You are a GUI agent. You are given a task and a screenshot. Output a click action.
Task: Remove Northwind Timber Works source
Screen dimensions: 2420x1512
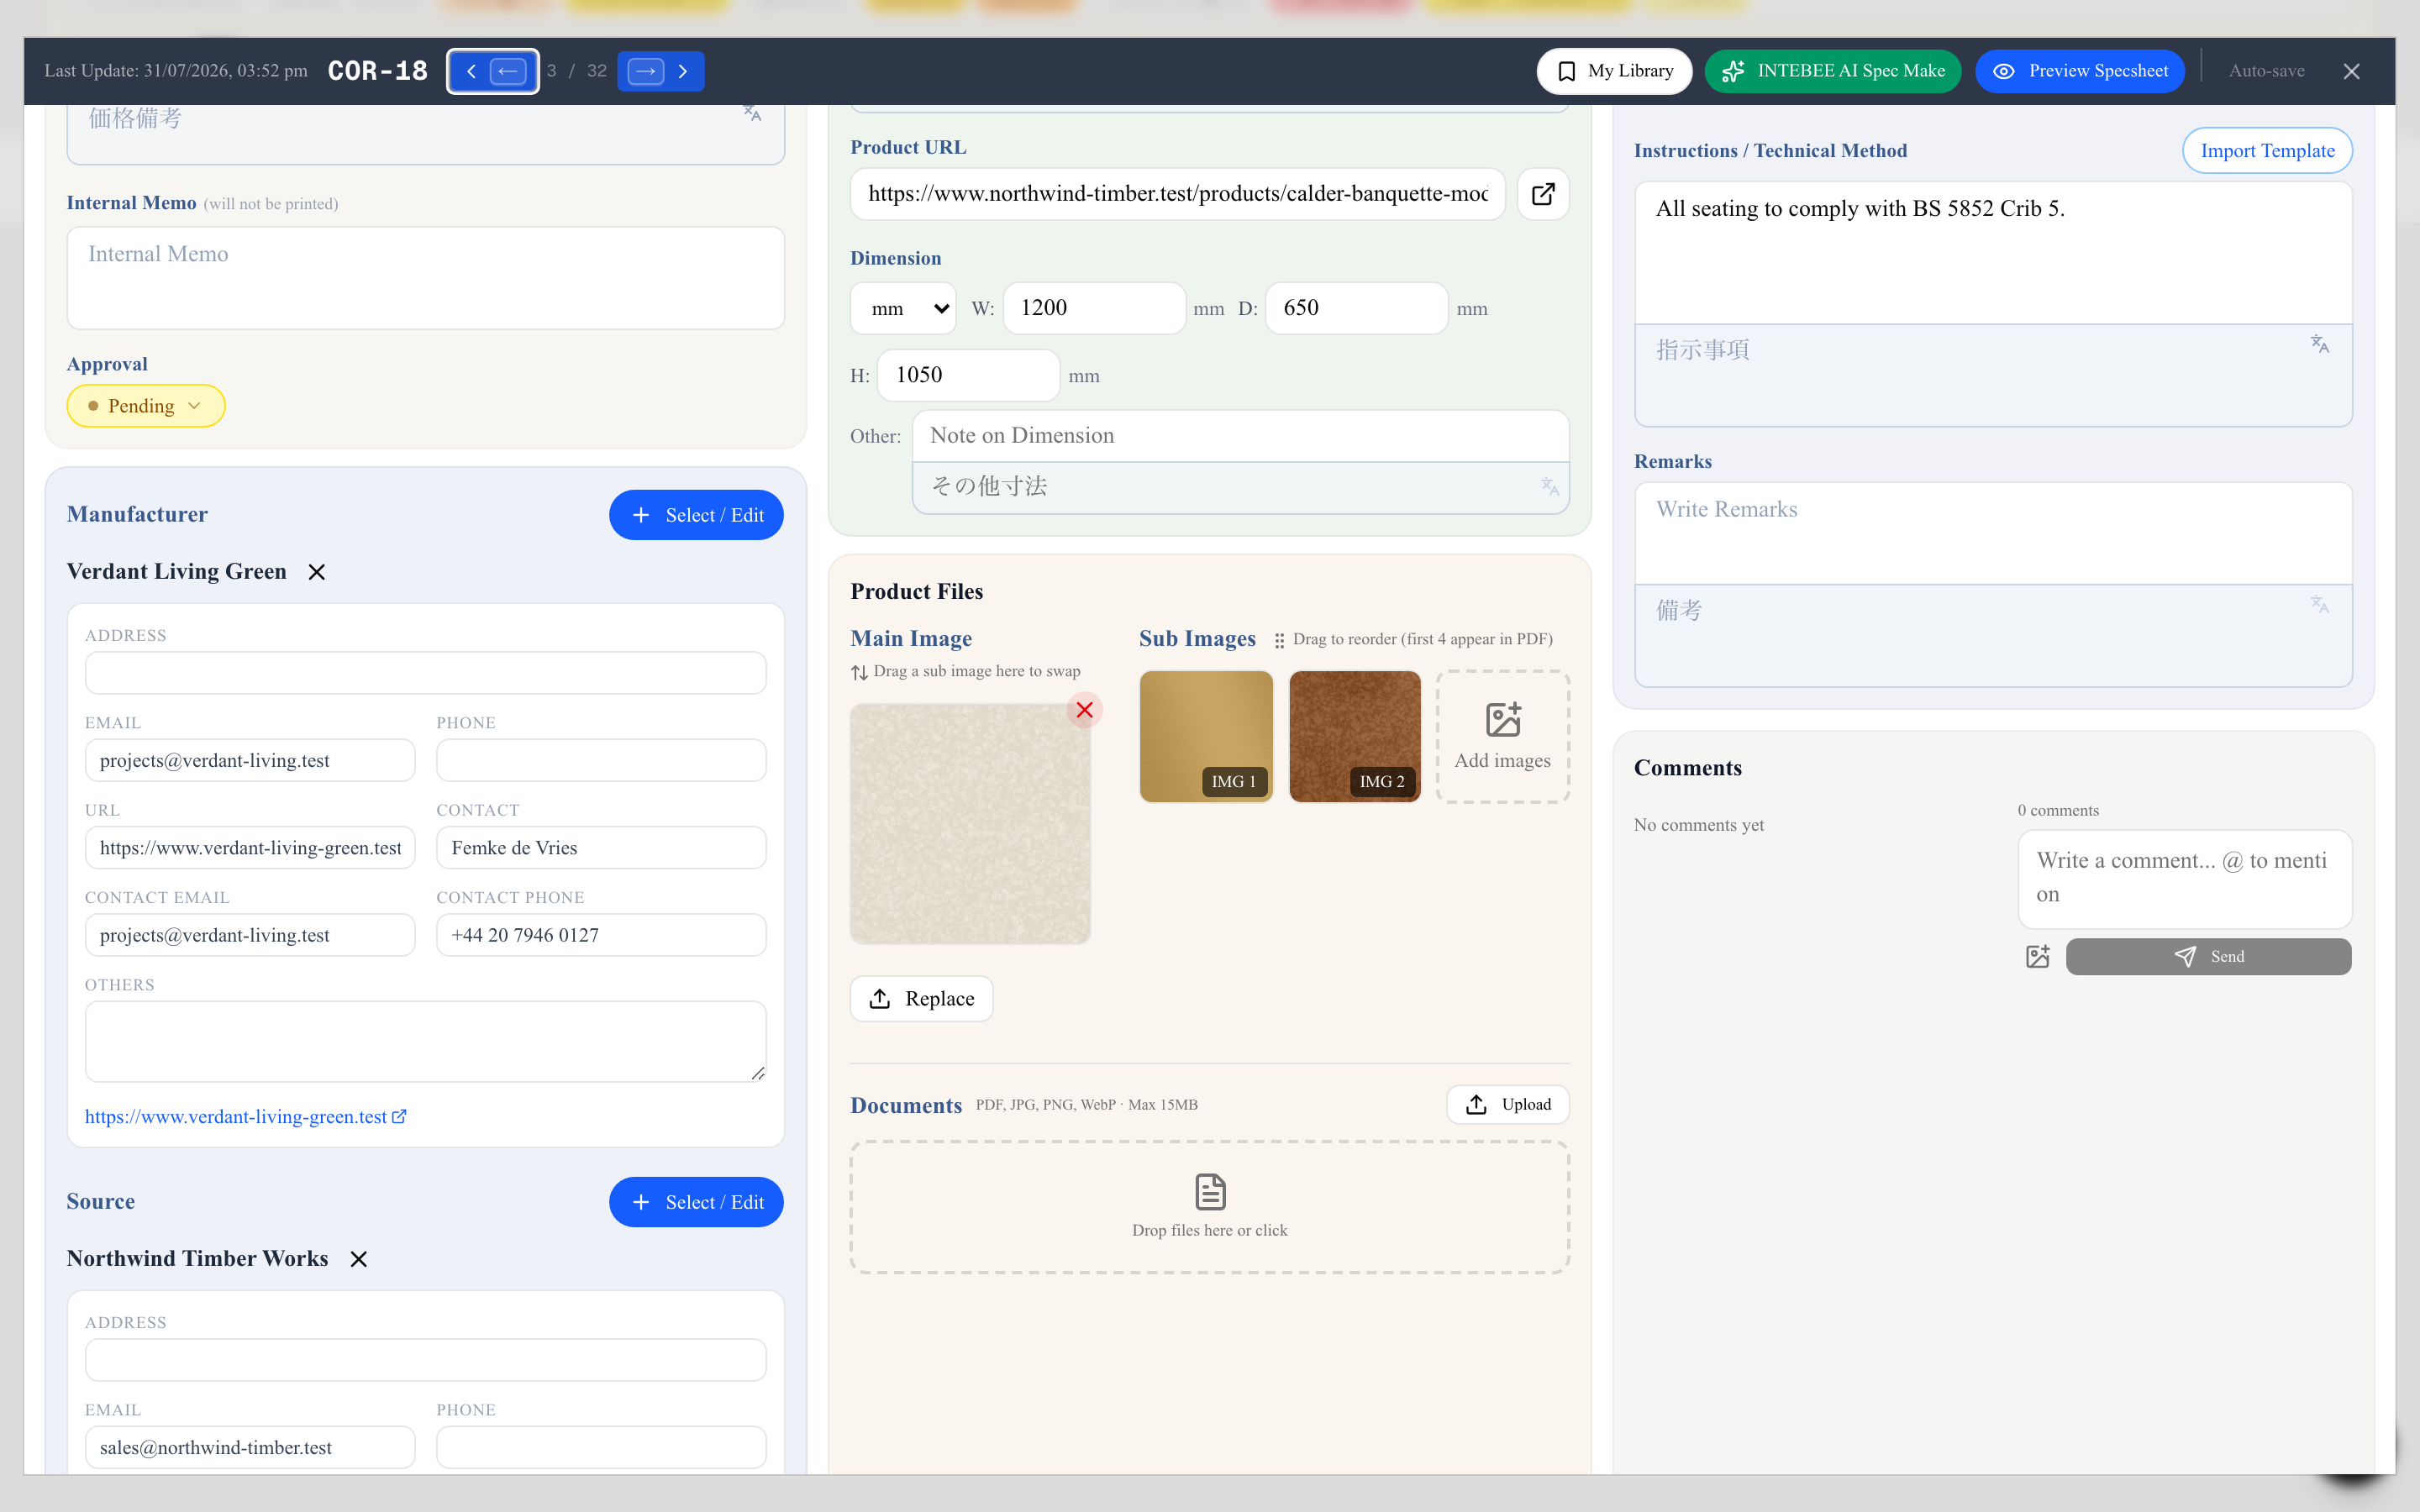[358, 1259]
